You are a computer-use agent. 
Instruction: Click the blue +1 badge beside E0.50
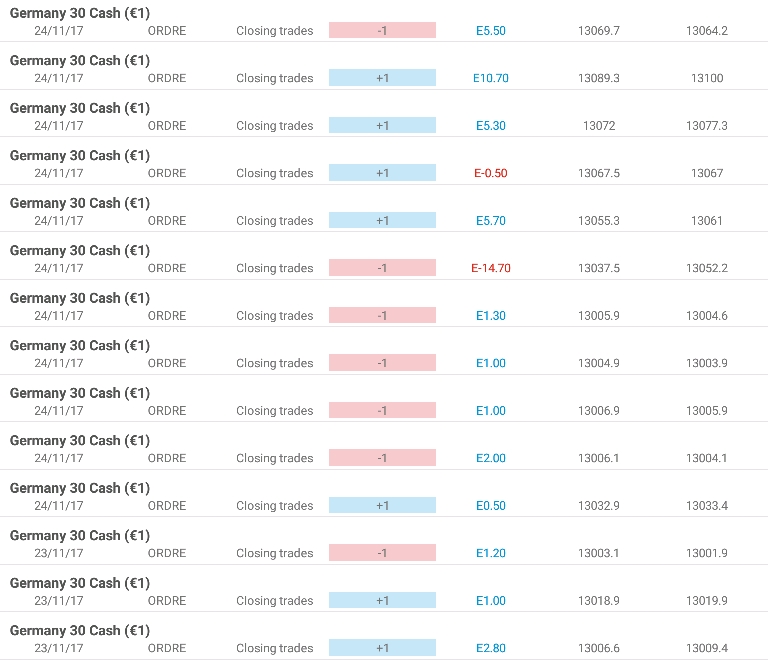click(x=382, y=506)
